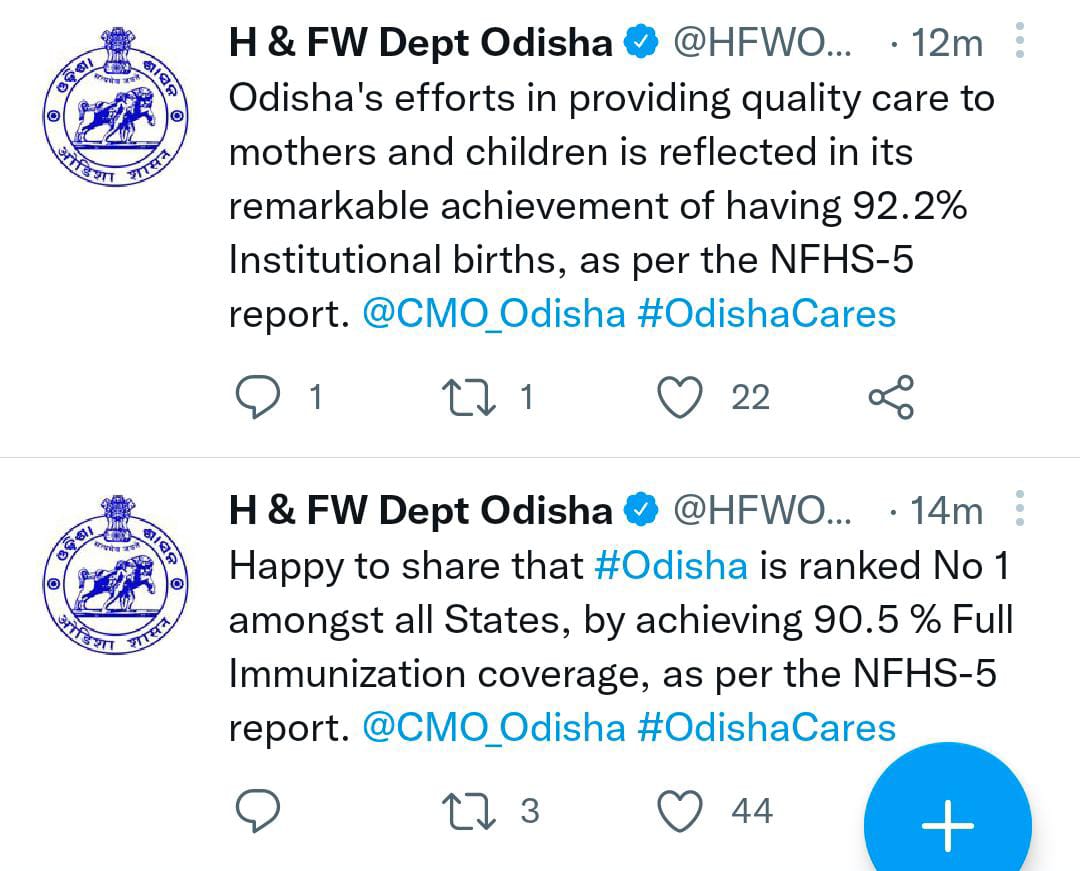Retweet the tweet with 3 retweets
Image resolution: width=1080 pixels, height=871 pixels.
[468, 811]
